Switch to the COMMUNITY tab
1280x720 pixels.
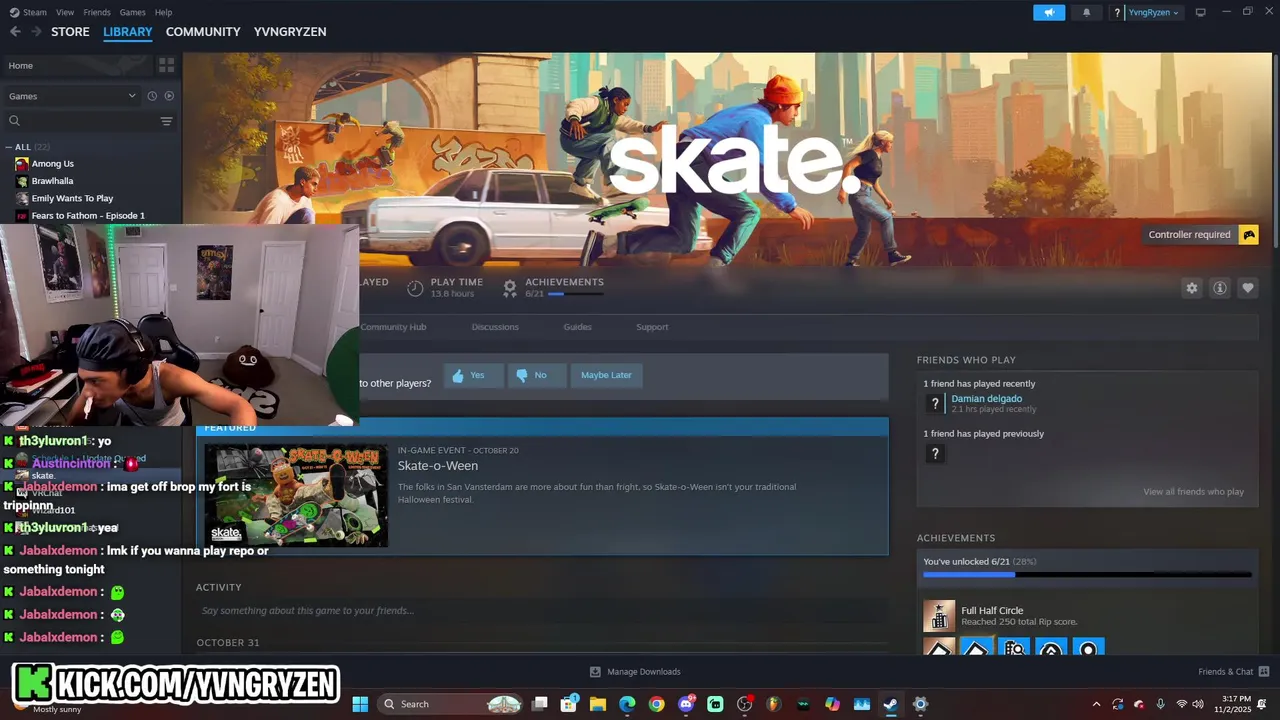(203, 32)
